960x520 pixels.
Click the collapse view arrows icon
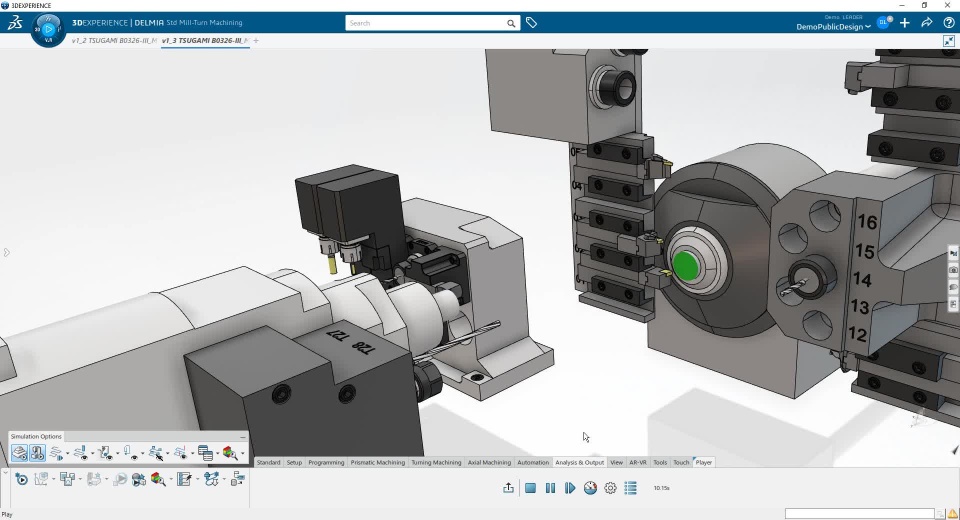(948, 41)
